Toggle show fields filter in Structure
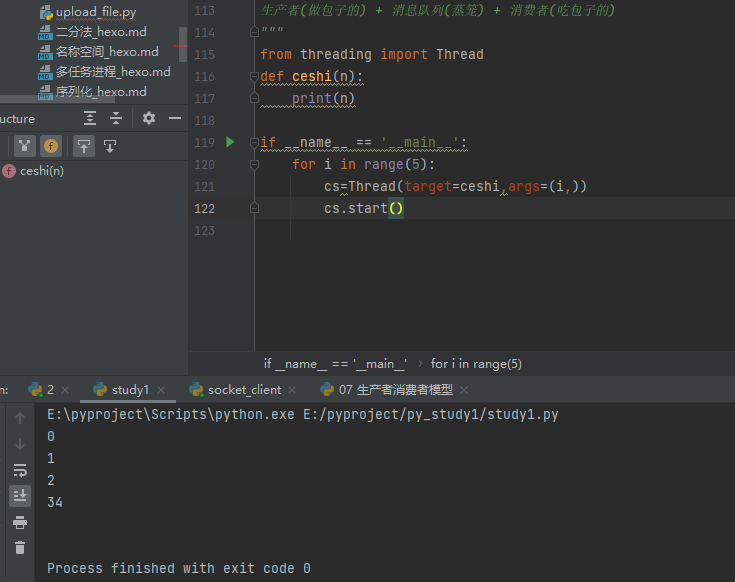 [x=51, y=146]
